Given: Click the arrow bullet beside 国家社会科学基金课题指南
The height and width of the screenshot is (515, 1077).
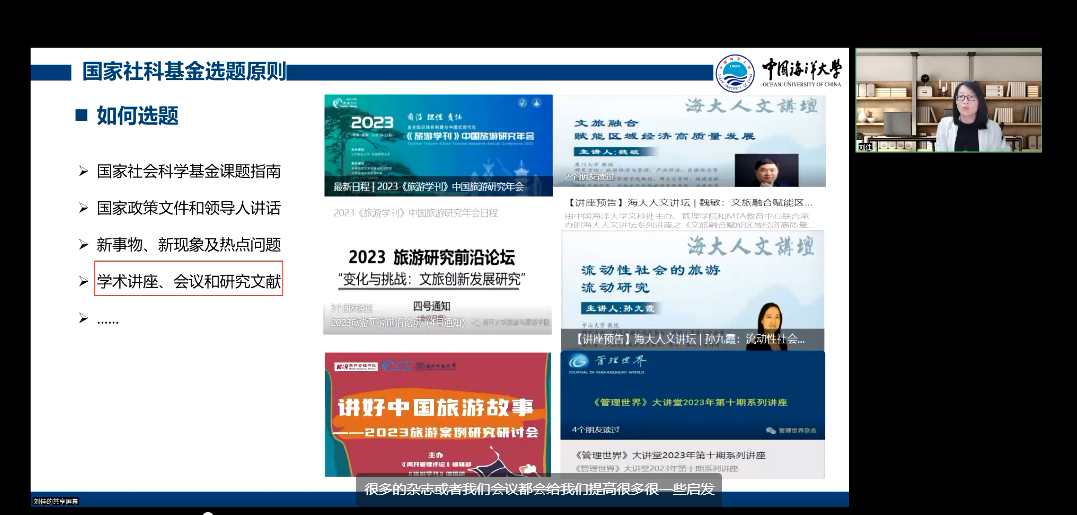Looking at the screenshot, I should point(83,171).
